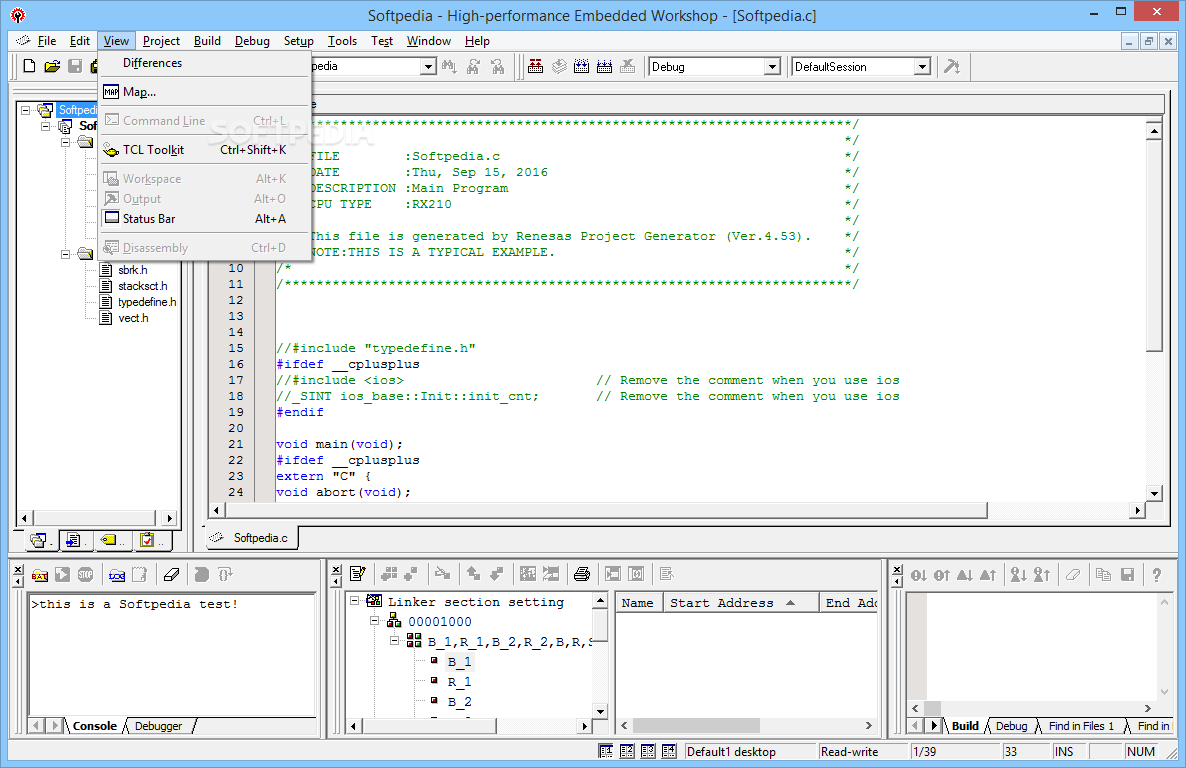1186x768 pixels.
Task: Click the Save File toolbar icon
Action: point(75,67)
